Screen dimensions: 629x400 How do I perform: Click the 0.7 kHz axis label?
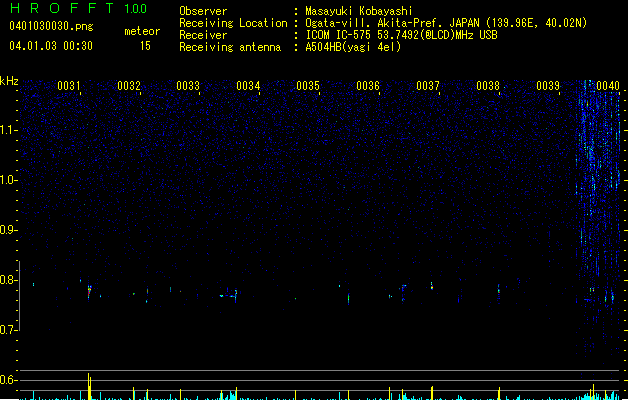pyautogui.click(x=8, y=330)
